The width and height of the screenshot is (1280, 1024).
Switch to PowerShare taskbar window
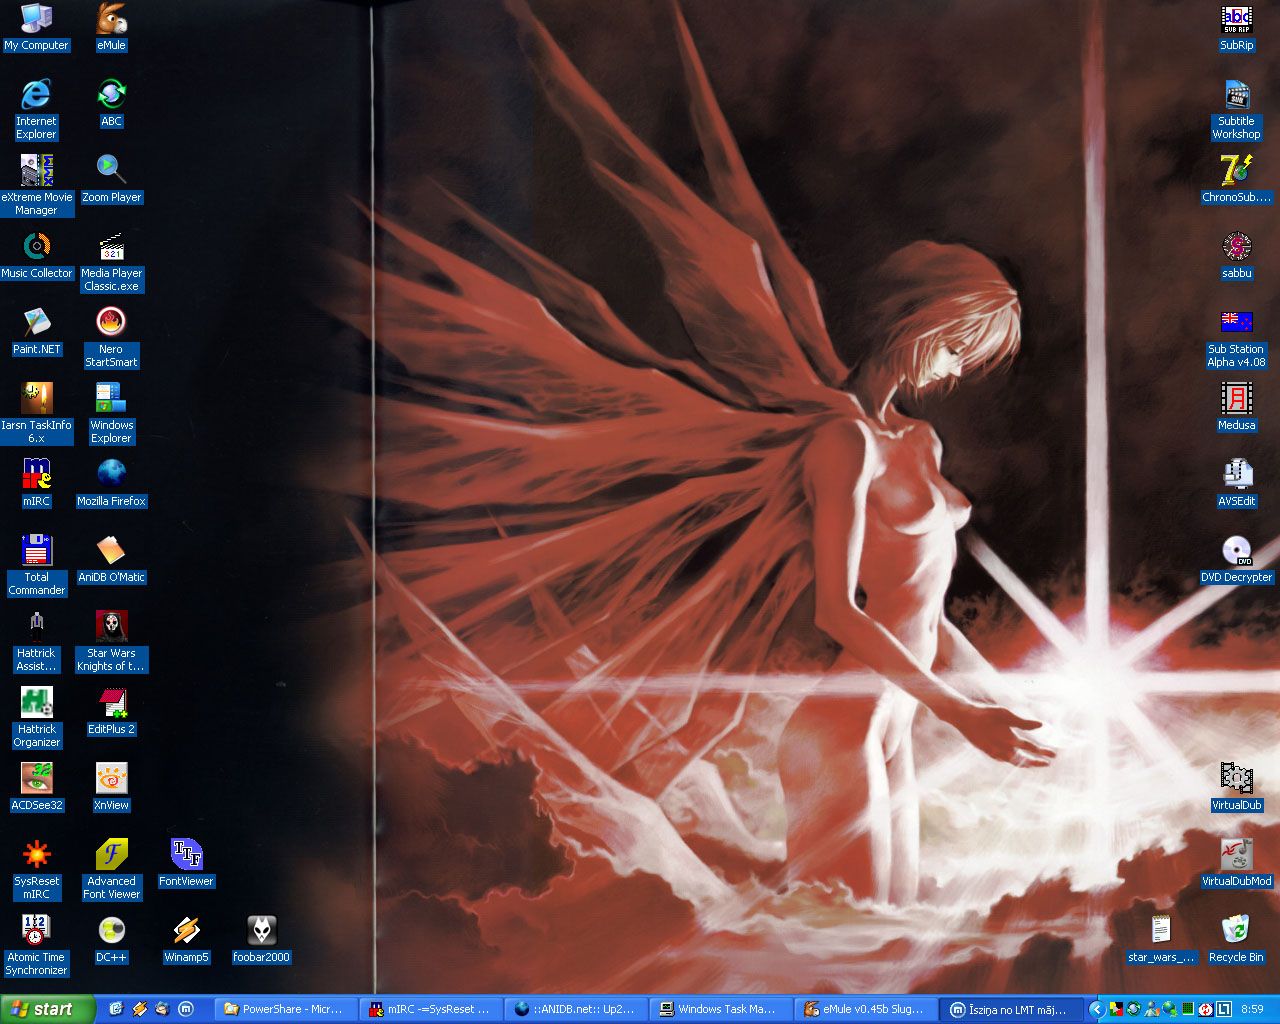tap(286, 1009)
